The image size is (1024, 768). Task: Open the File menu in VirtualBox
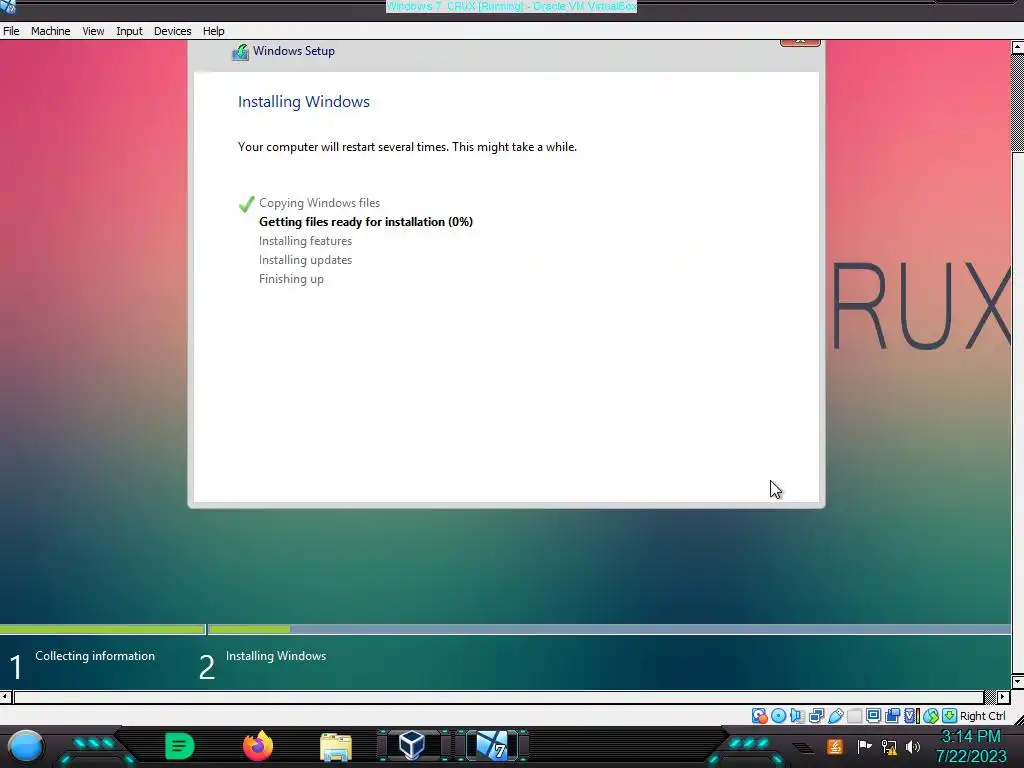click(11, 31)
